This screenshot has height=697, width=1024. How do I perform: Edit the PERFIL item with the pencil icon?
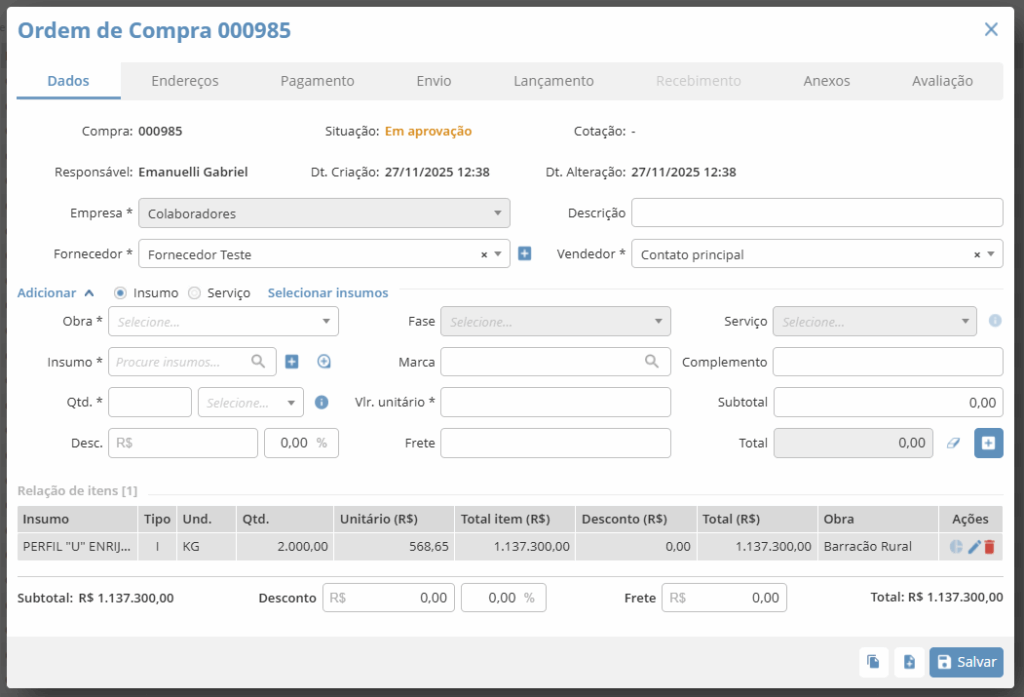click(974, 547)
